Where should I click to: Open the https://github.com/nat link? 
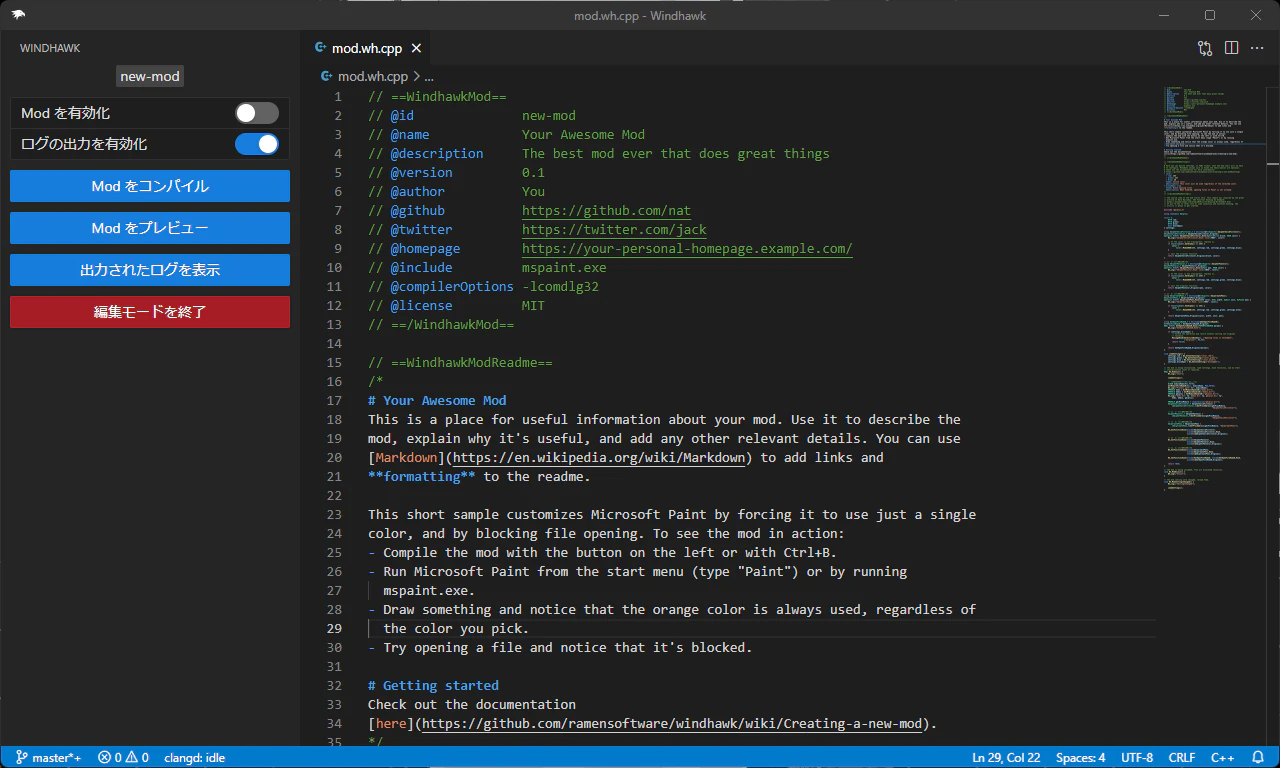[606, 211]
